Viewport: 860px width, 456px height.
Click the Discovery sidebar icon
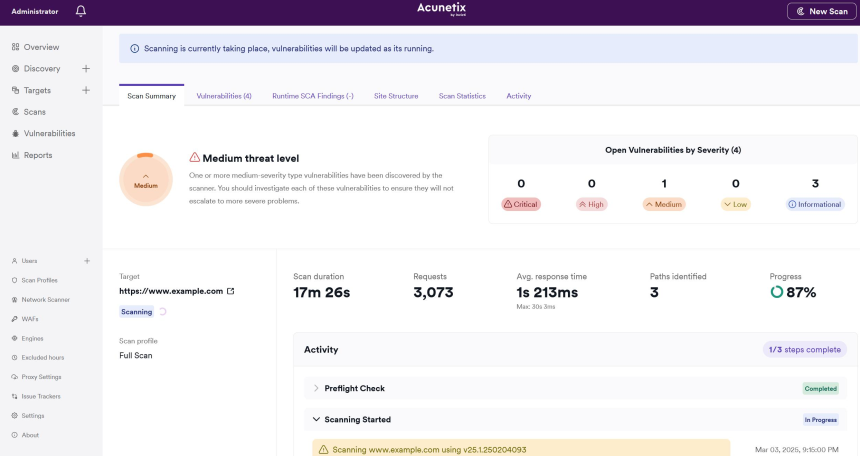[15, 69]
